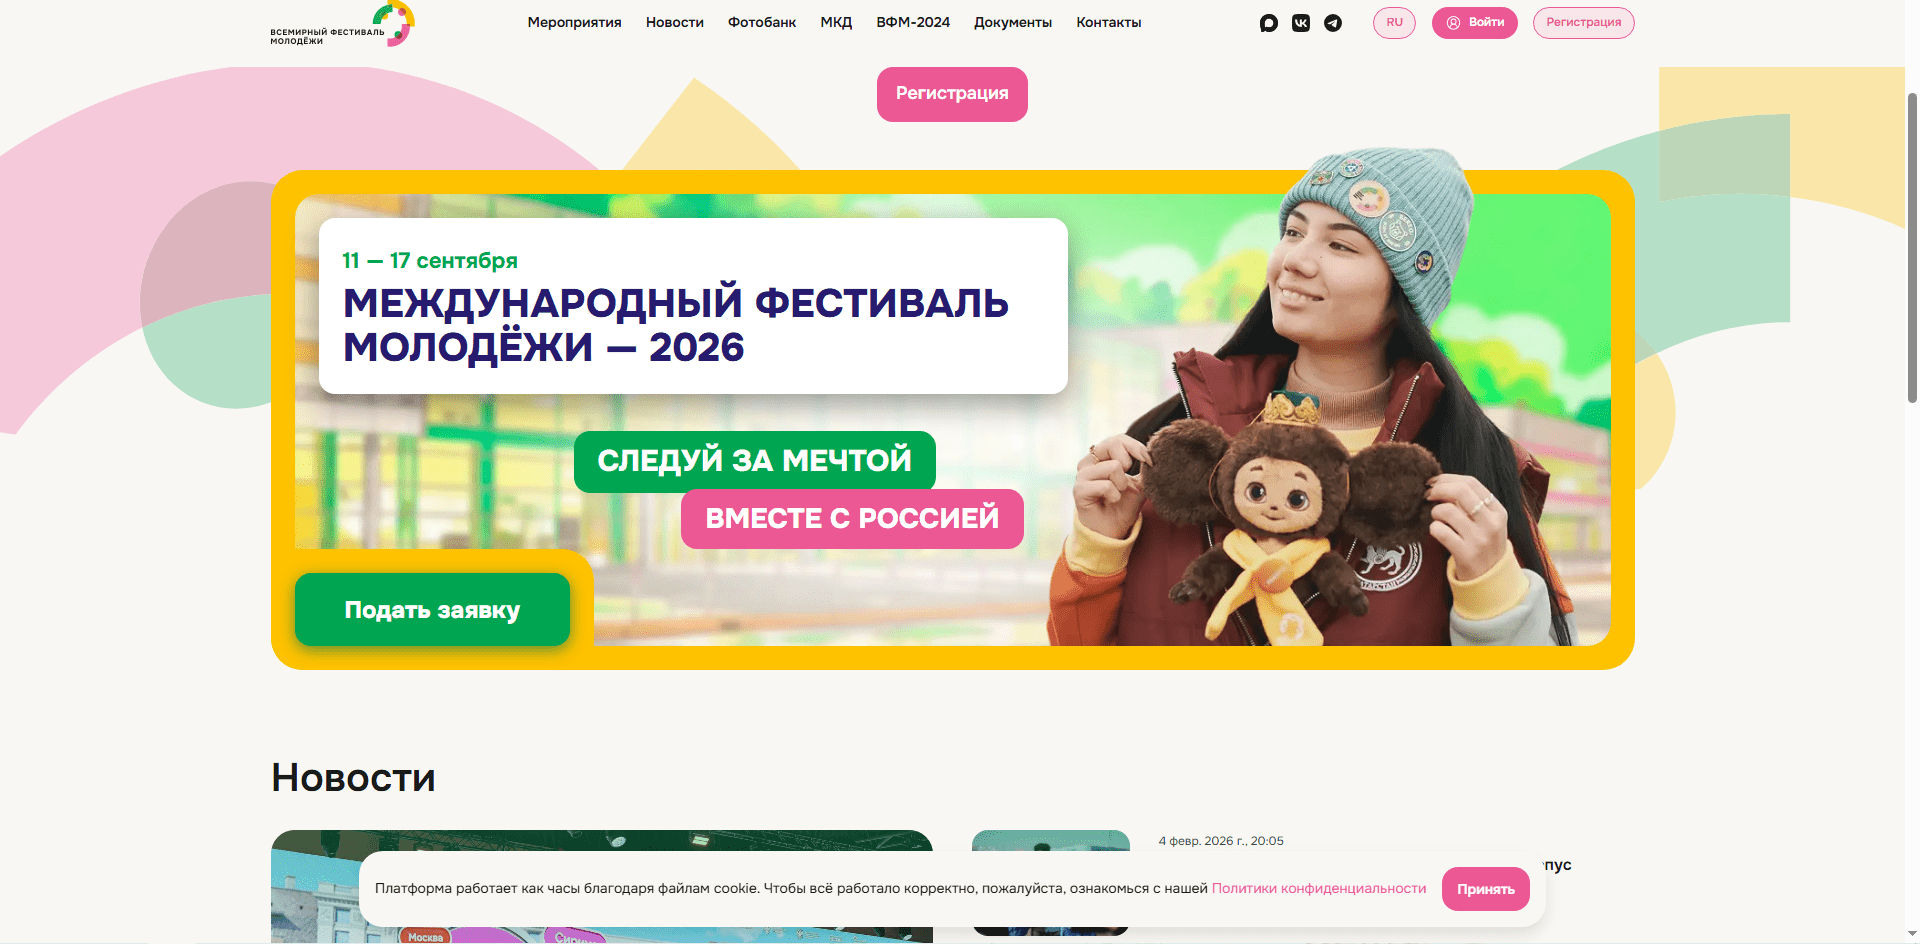Select the МКД menu item
The image size is (1920, 944).
pyautogui.click(x=836, y=22)
